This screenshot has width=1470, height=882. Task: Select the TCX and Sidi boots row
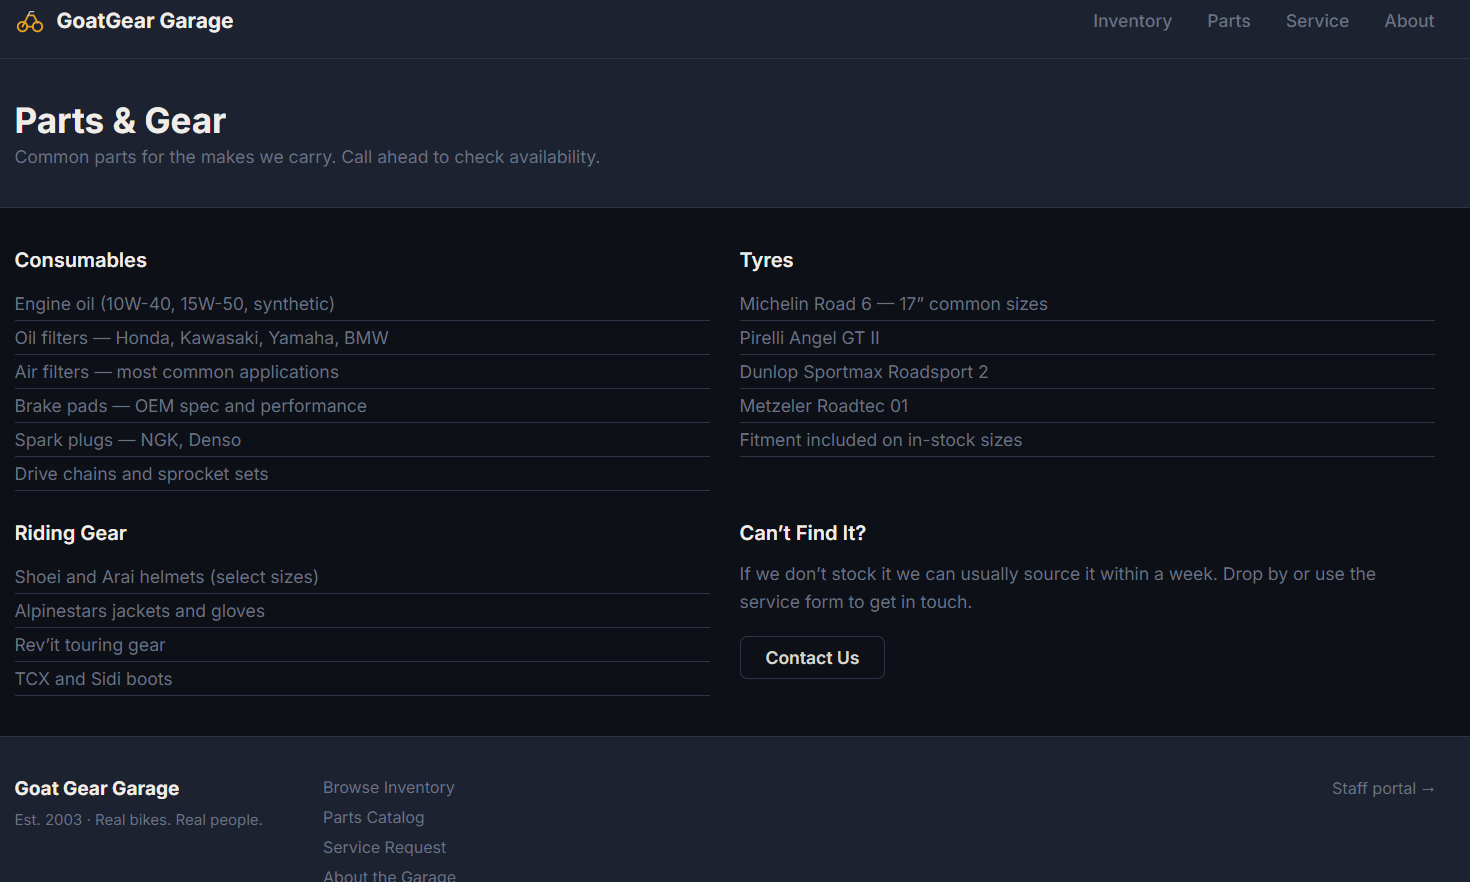click(362, 679)
